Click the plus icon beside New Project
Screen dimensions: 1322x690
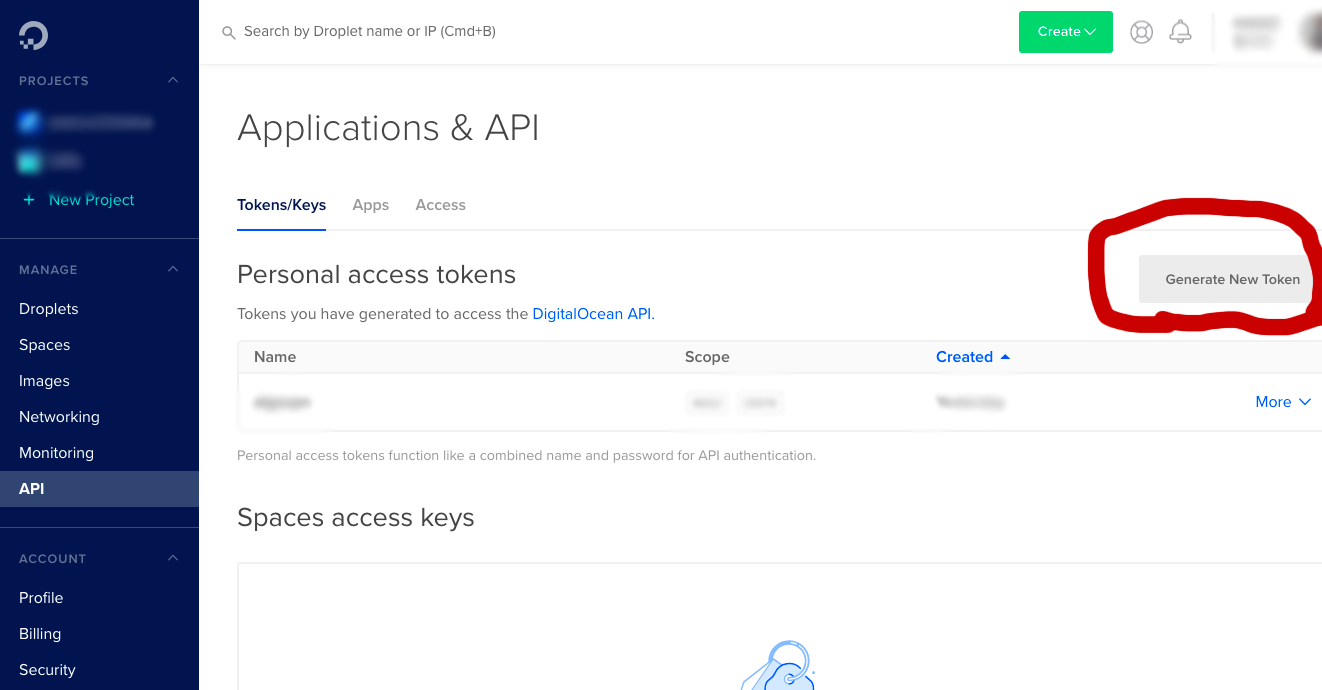click(29, 200)
